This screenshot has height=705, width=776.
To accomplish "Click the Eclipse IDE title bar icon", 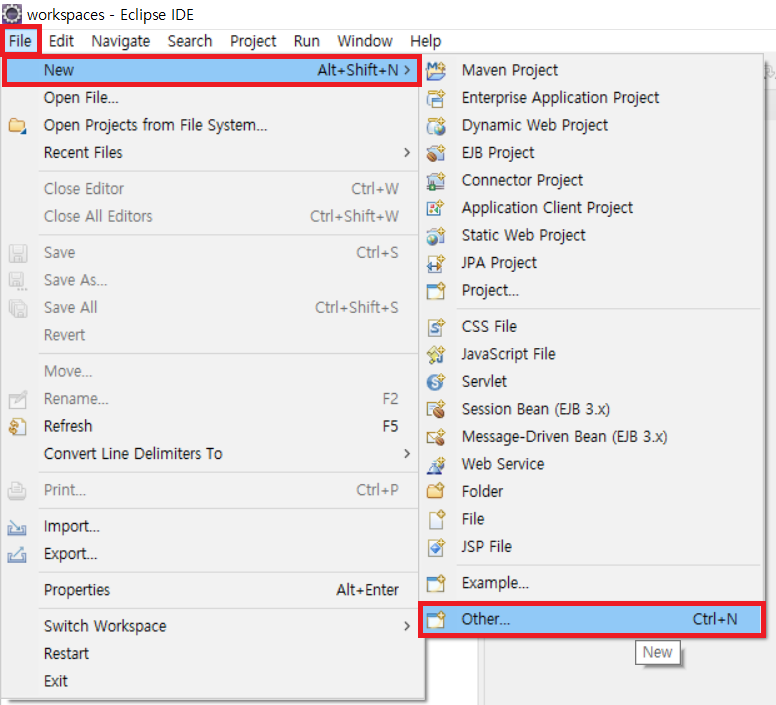I will click(x=12, y=13).
